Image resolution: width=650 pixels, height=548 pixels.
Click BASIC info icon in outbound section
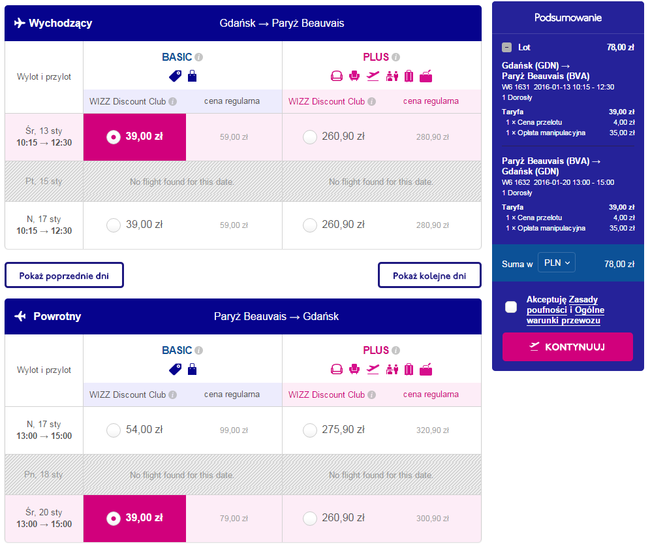pyautogui.click(x=199, y=57)
